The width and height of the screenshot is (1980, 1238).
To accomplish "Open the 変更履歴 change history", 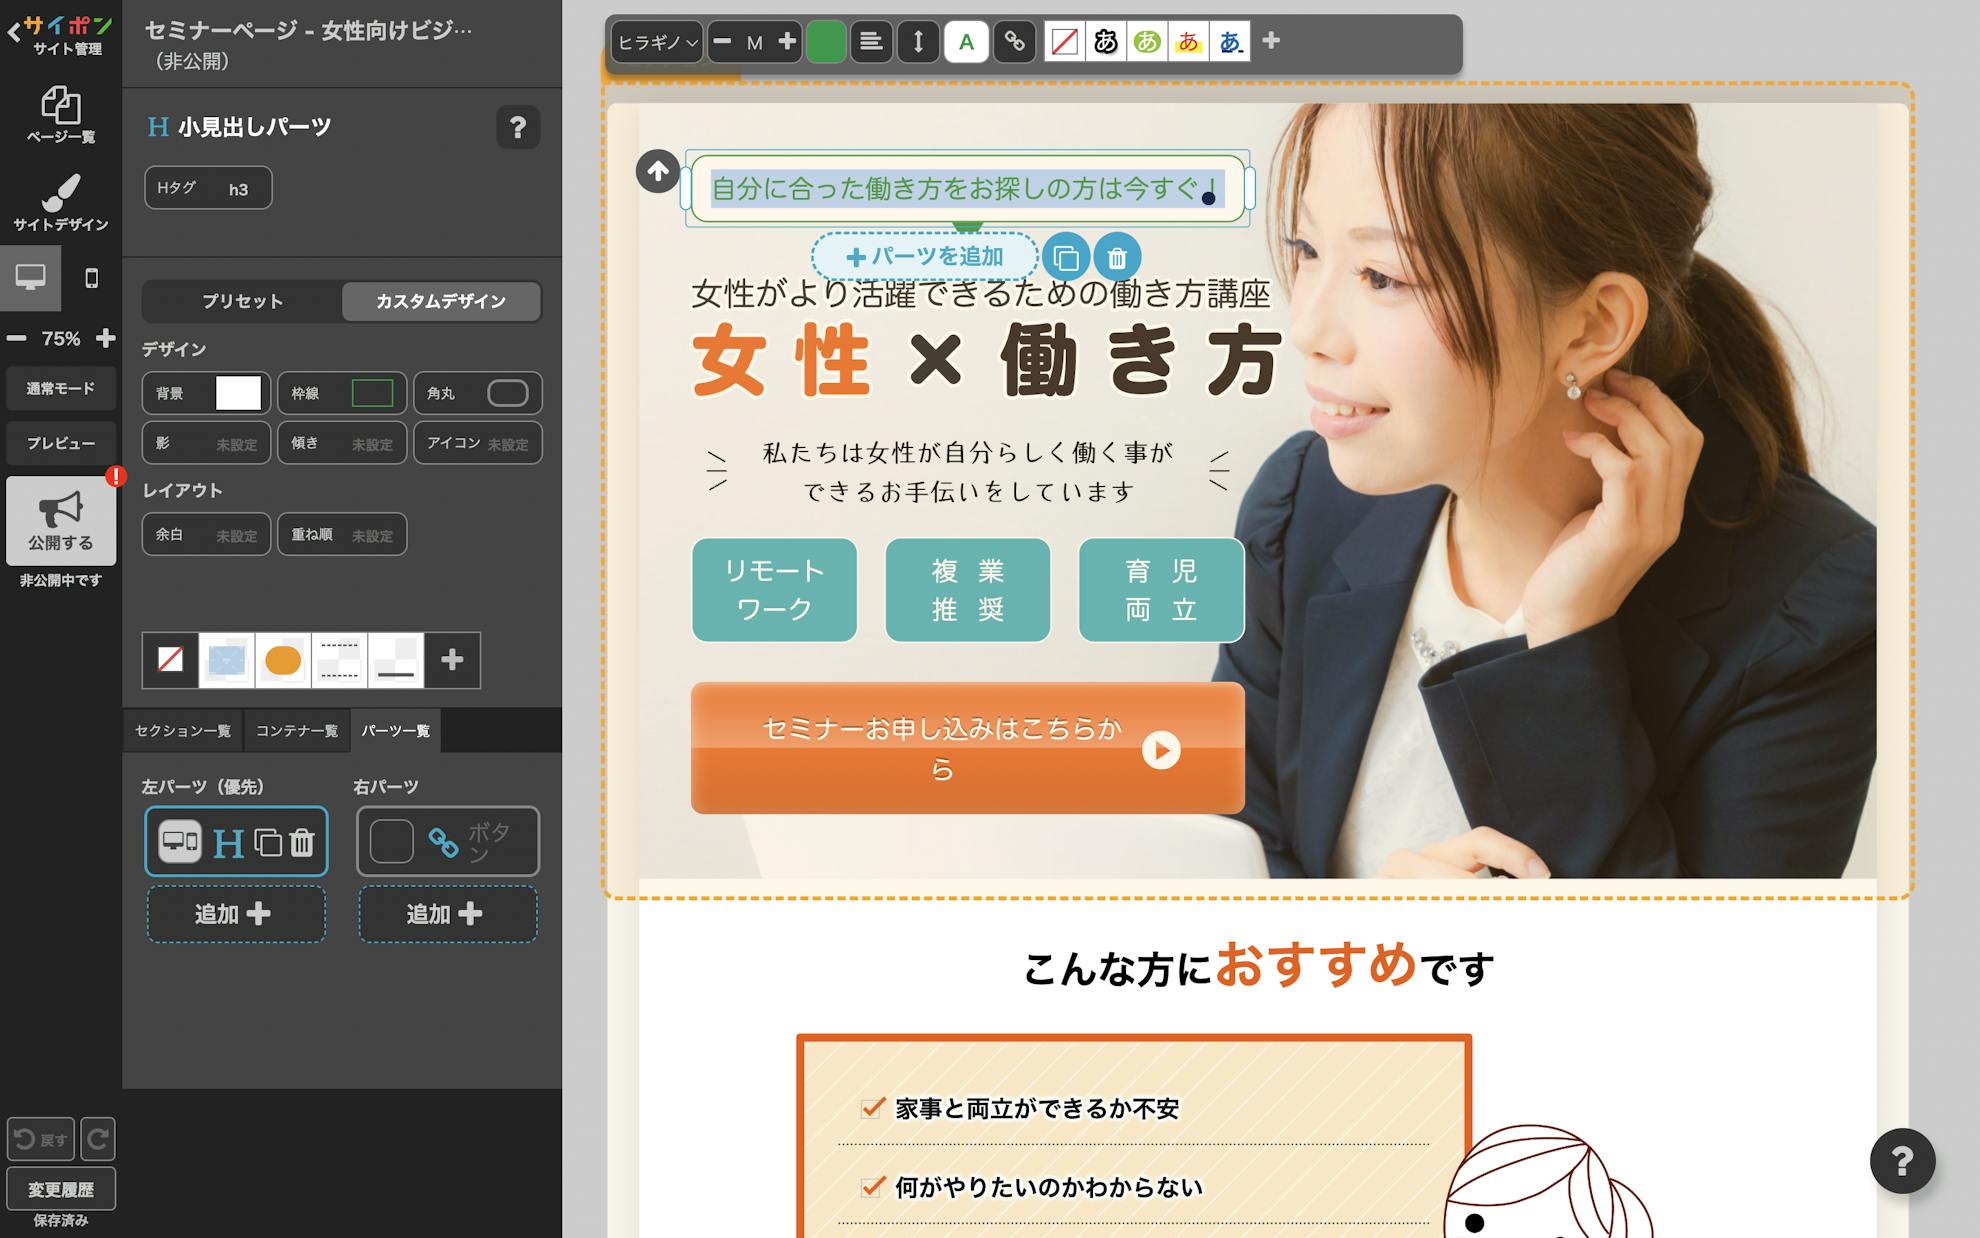I will click(60, 1189).
